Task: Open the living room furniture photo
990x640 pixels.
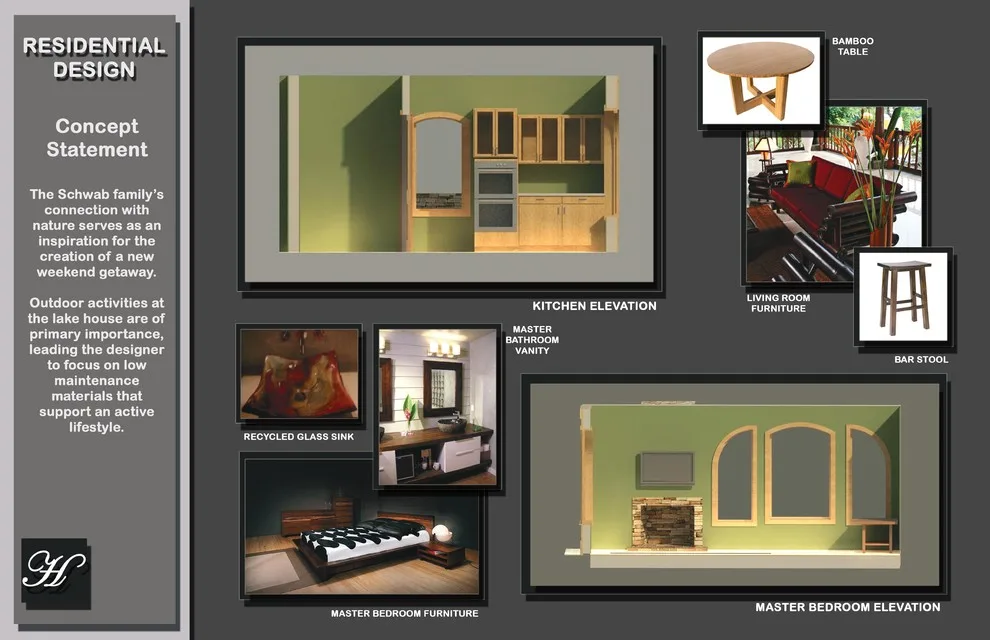Action: [833, 194]
